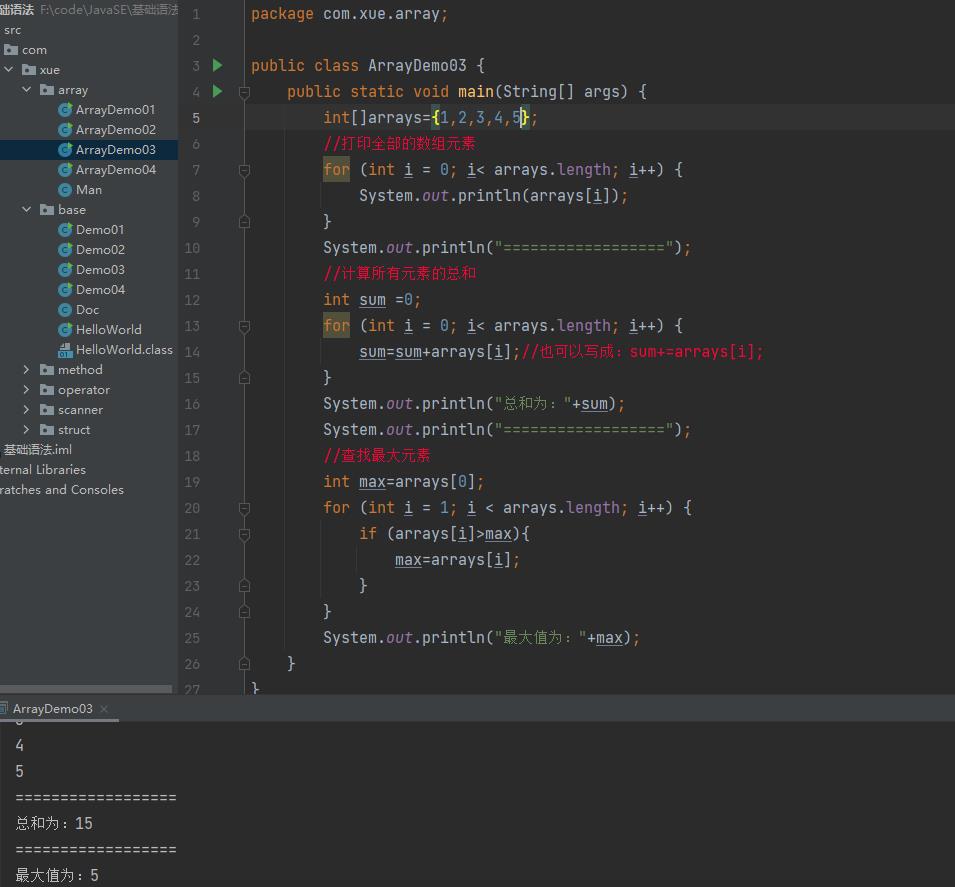Fold the if block at line 21
The image size is (955, 887).
coord(244,534)
